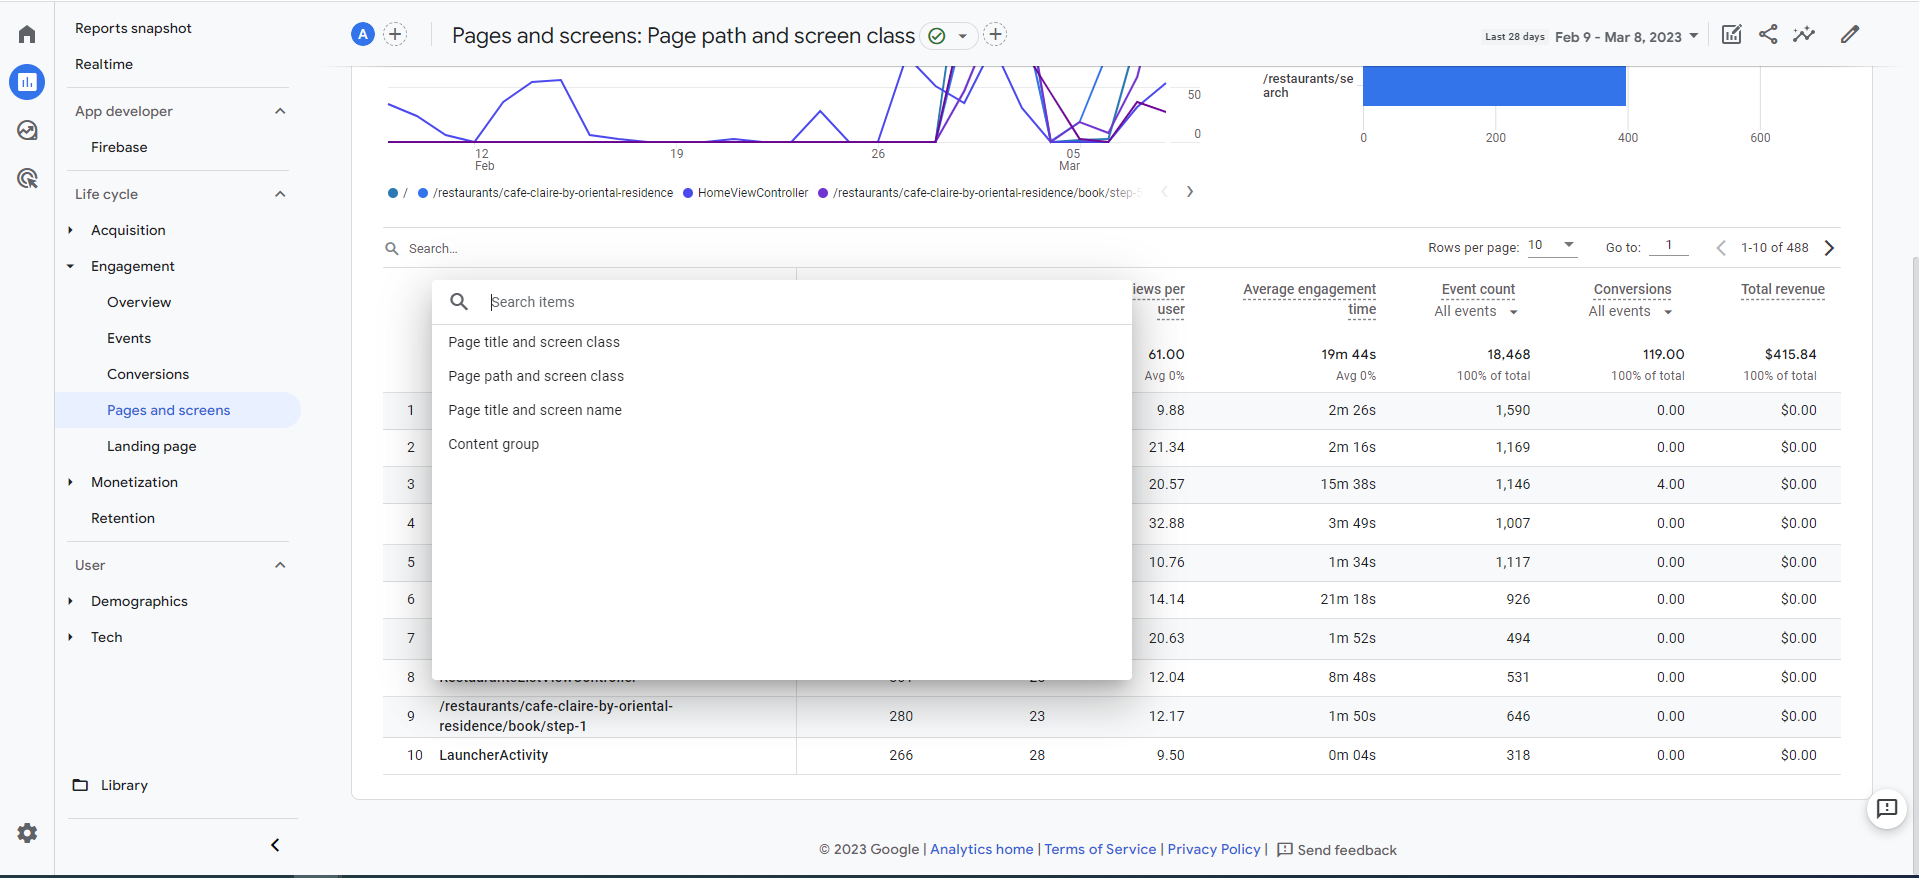The image size is (1919, 878).
Task: Click the Customize report pencil icon
Action: tap(1850, 35)
